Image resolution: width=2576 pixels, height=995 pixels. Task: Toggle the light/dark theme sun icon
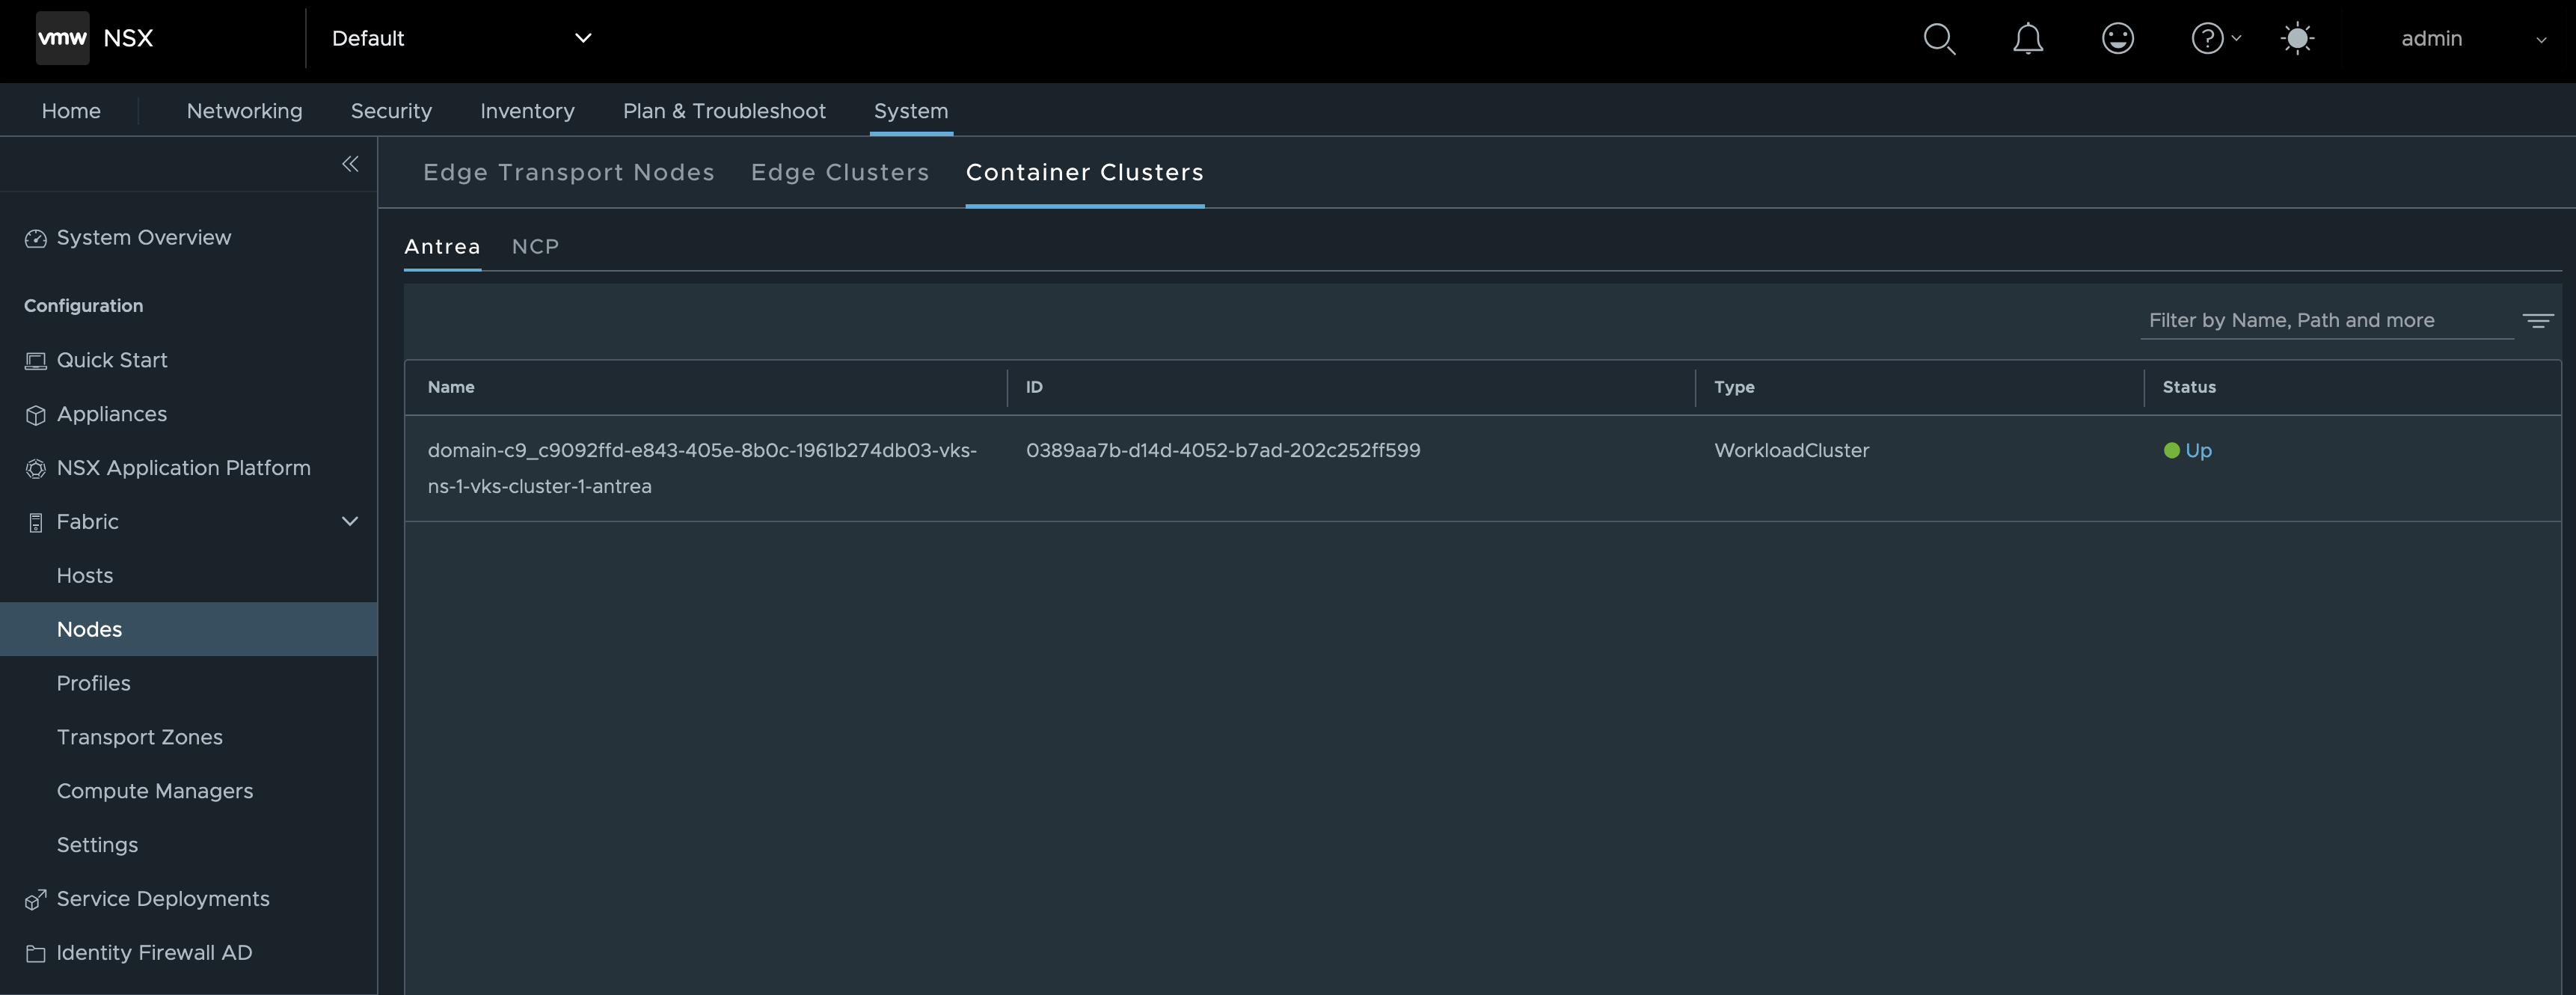(2297, 39)
